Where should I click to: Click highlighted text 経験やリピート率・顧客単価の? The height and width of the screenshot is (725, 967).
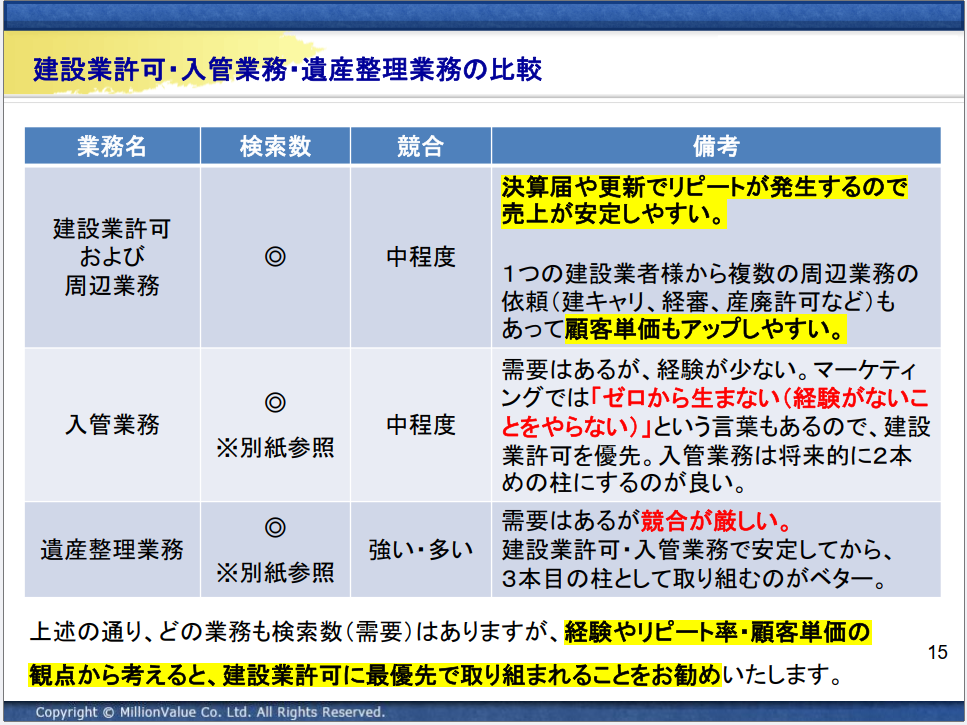click(718, 632)
